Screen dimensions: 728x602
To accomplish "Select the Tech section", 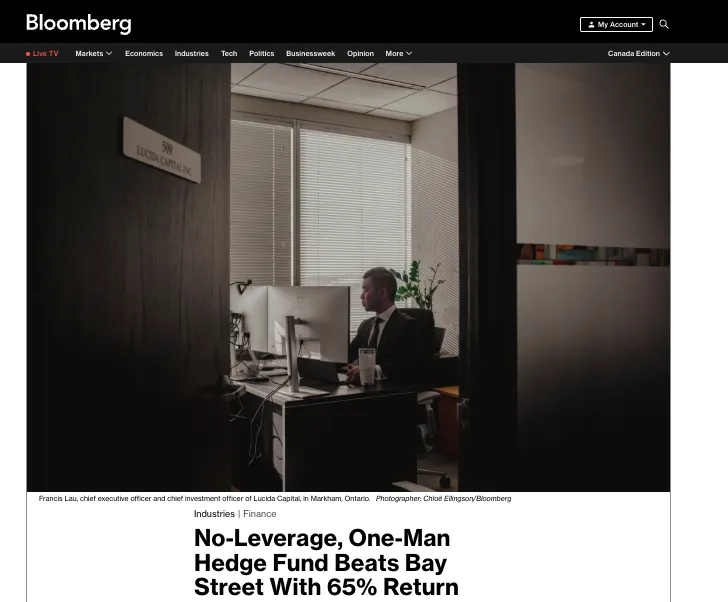I will click(x=229, y=53).
